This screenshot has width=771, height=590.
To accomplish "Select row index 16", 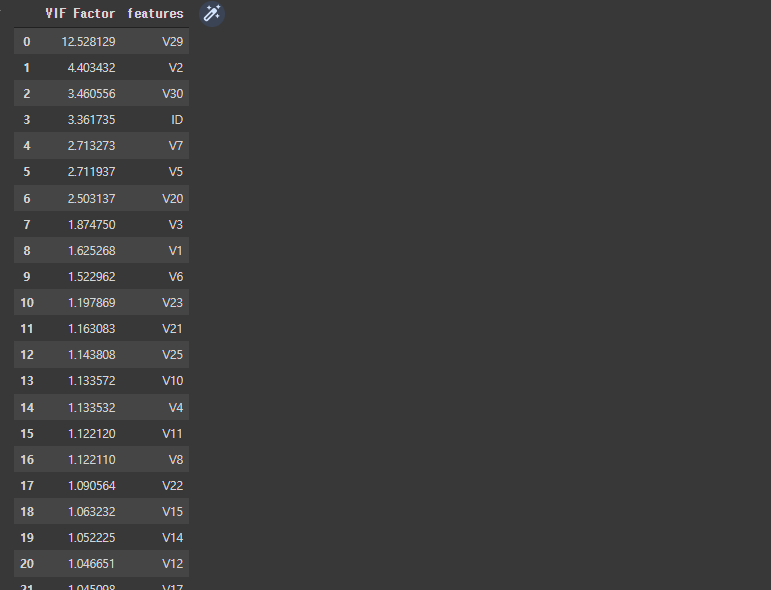I will 27,460.
